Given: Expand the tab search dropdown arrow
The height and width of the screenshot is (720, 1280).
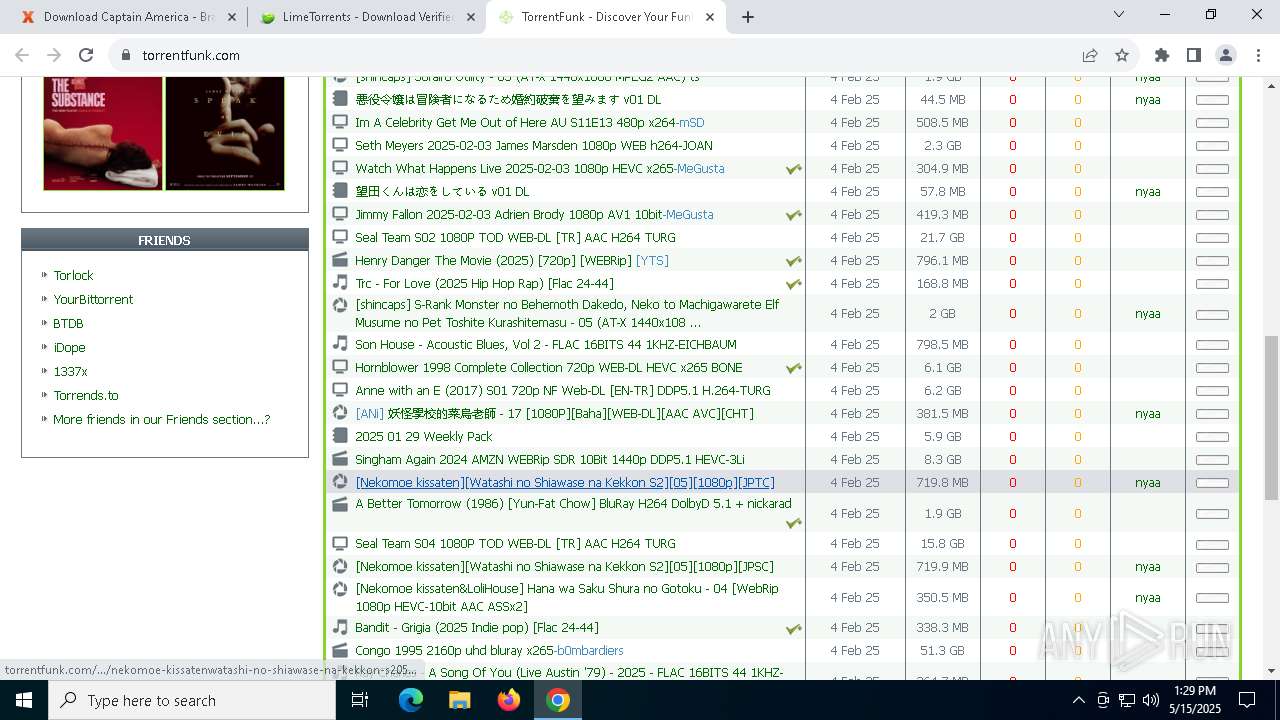Looking at the screenshot, I should click(1119, 15).
